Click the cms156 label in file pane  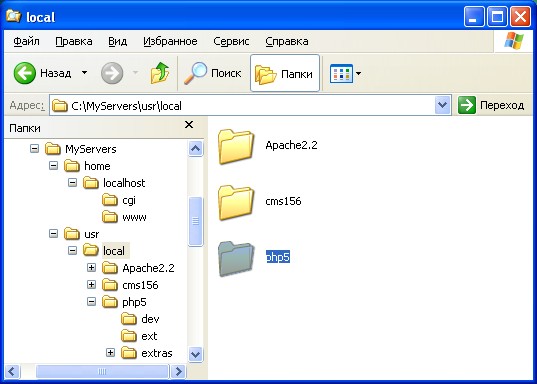283,201
